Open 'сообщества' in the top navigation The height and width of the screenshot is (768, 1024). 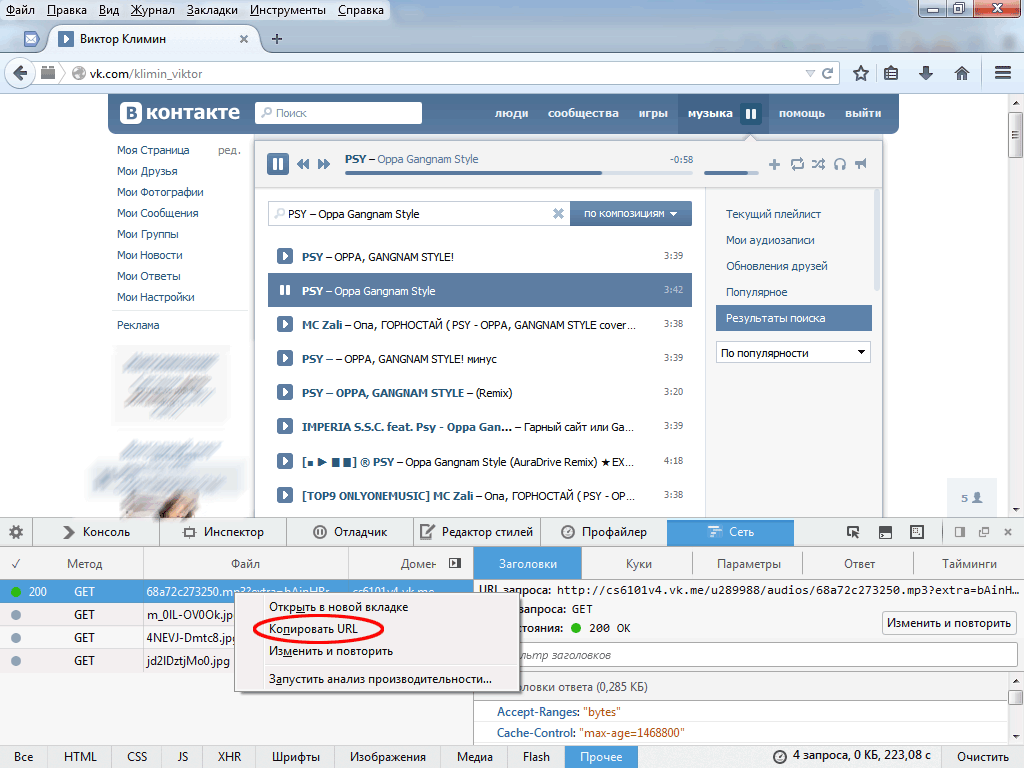(x=583, y=113)
